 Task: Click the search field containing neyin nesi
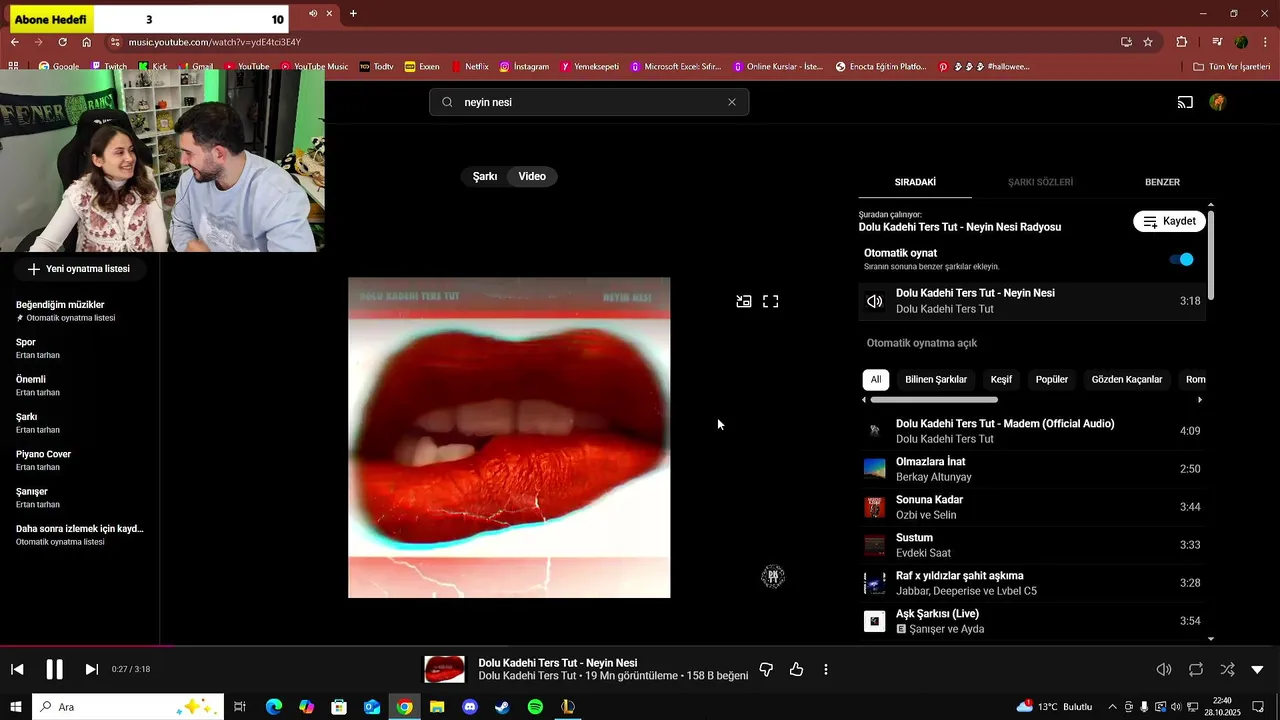pos(589,102)
